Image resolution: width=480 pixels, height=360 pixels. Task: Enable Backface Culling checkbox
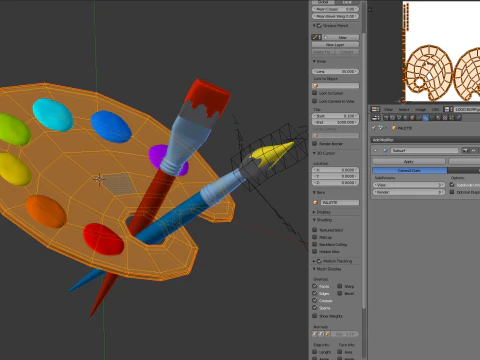(314, 244)
